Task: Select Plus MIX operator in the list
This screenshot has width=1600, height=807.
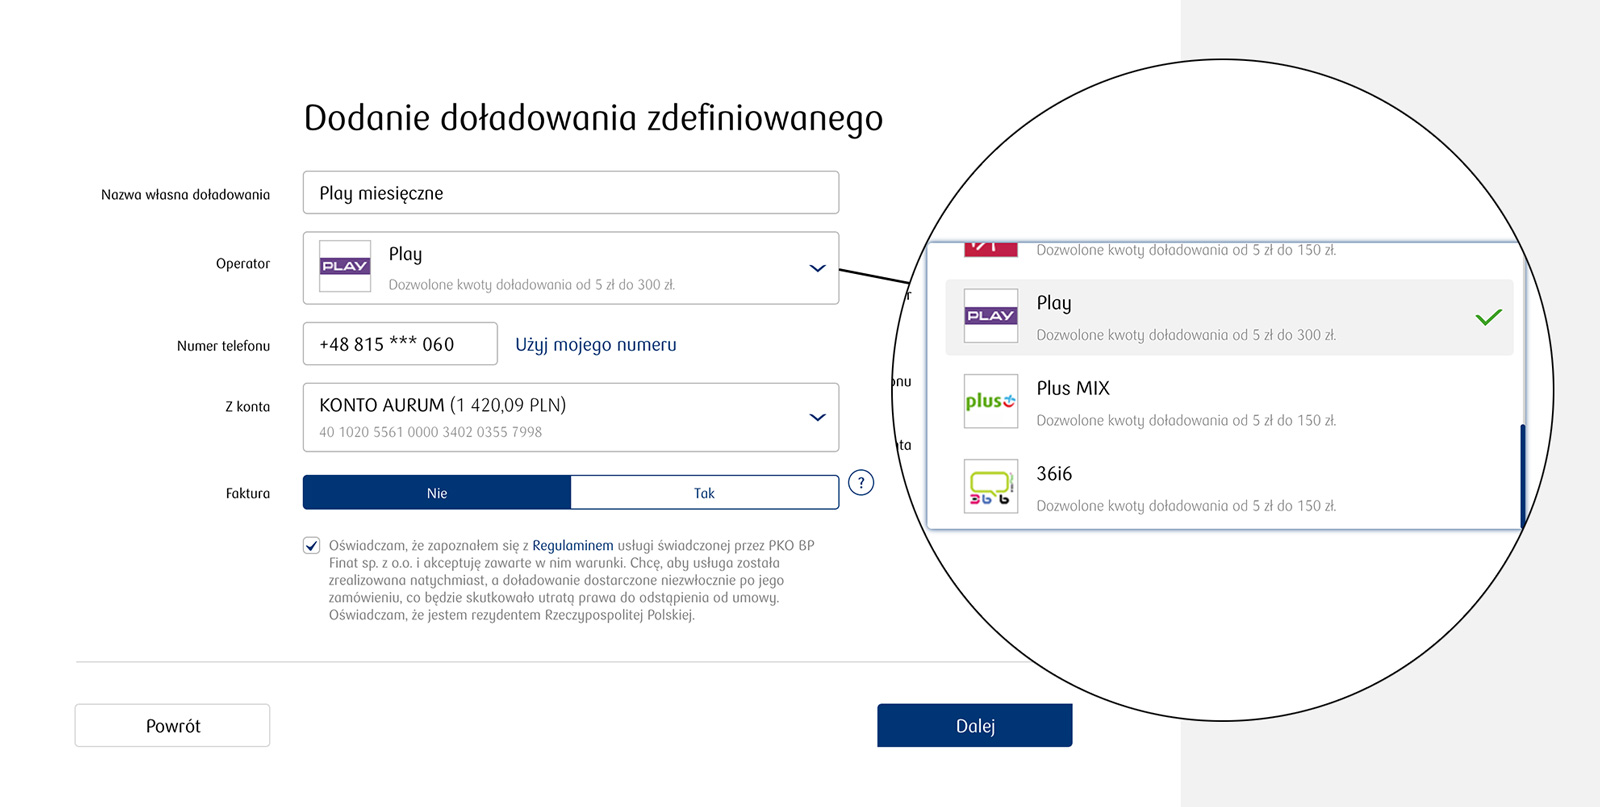Action: tap(1229, 402)
